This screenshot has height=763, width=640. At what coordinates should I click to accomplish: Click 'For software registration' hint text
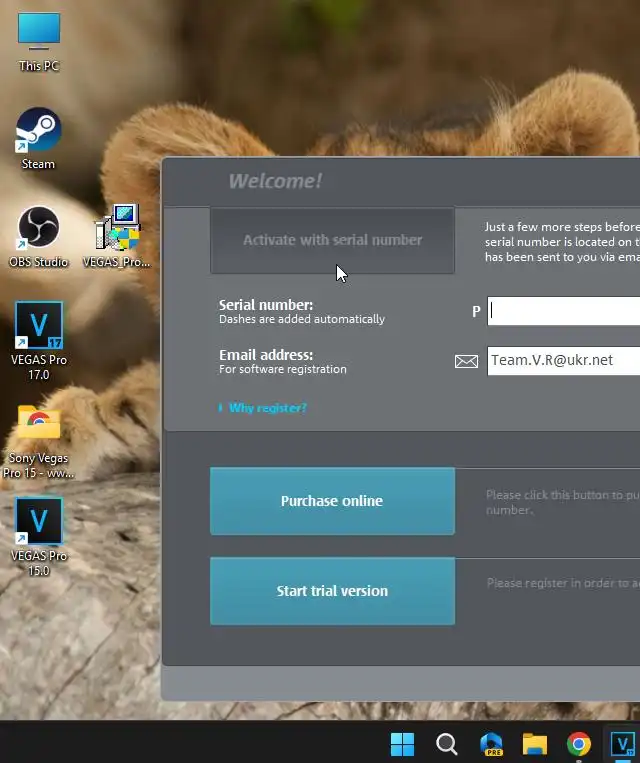coord(283,369)
